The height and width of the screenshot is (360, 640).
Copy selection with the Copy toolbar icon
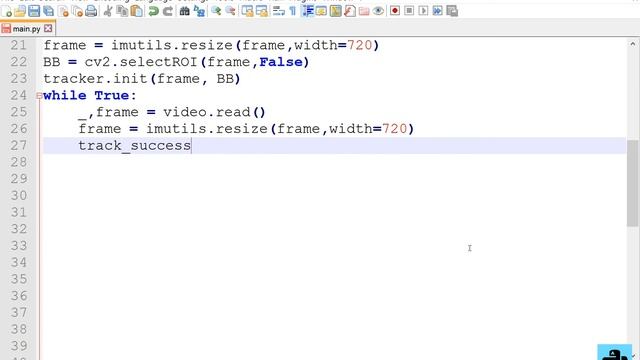pos(122,11)
